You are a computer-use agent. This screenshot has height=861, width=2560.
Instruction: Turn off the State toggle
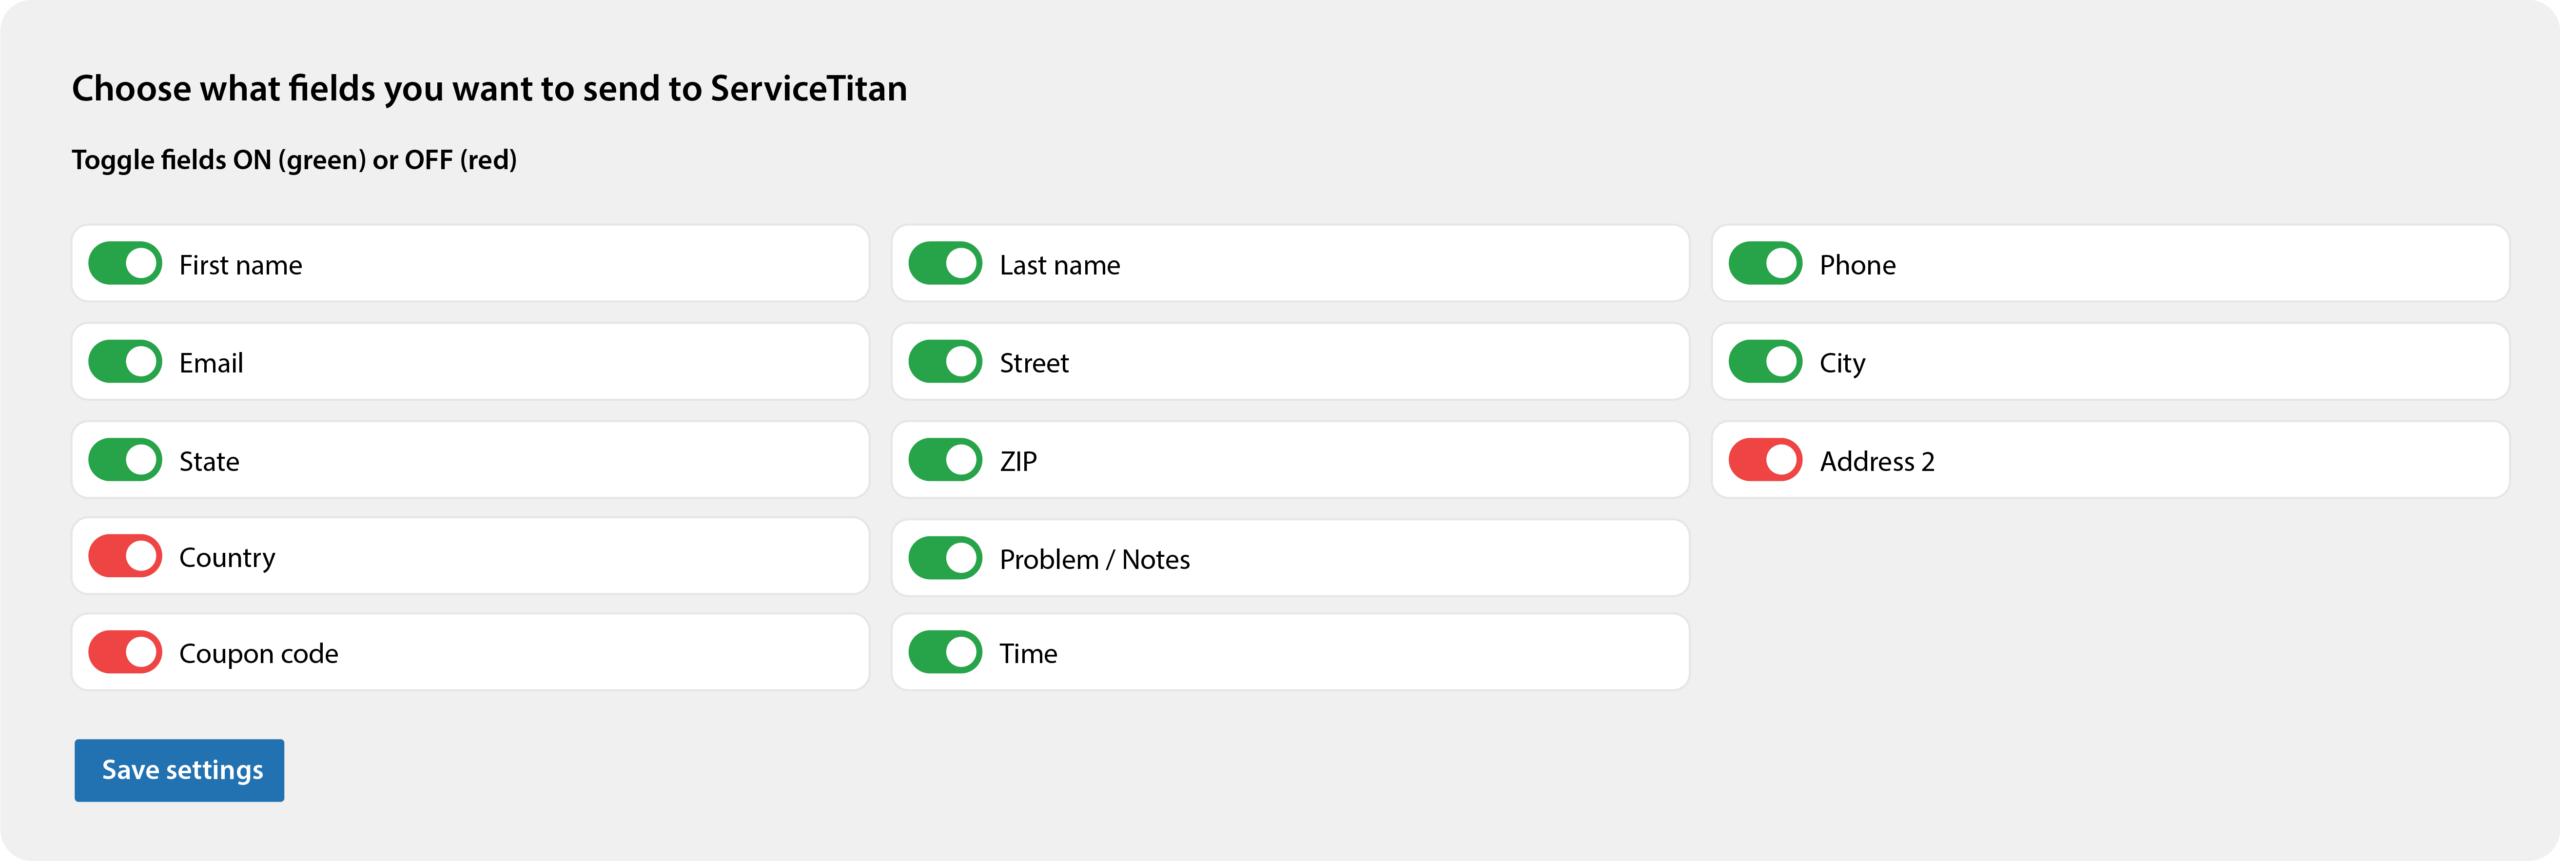pyautogui.click(x=125, y=460)
